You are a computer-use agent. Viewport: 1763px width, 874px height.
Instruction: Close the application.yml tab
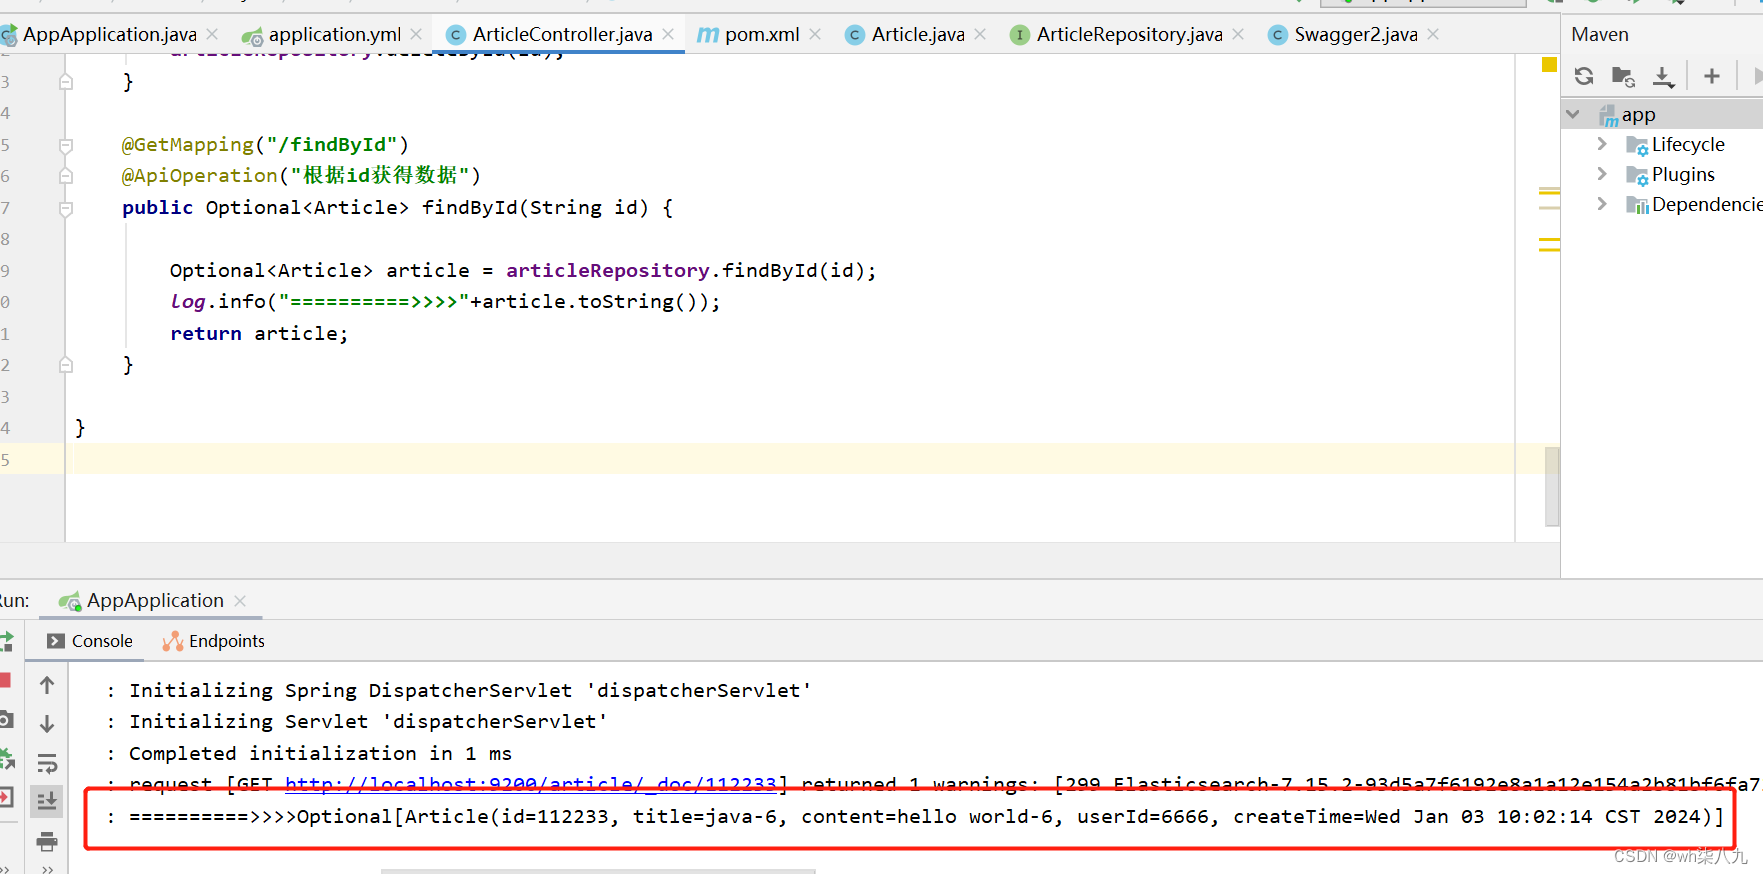[x=416, y=34]
